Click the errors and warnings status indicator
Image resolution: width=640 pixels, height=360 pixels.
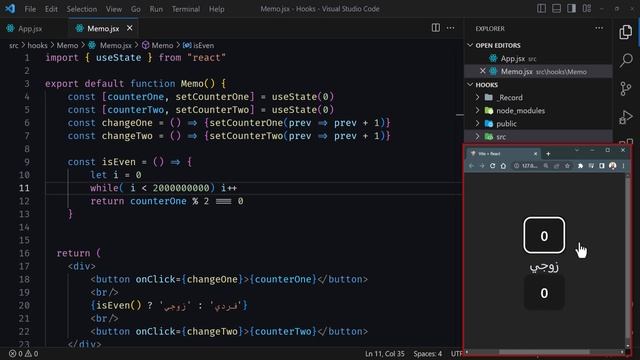click(23, 353)
